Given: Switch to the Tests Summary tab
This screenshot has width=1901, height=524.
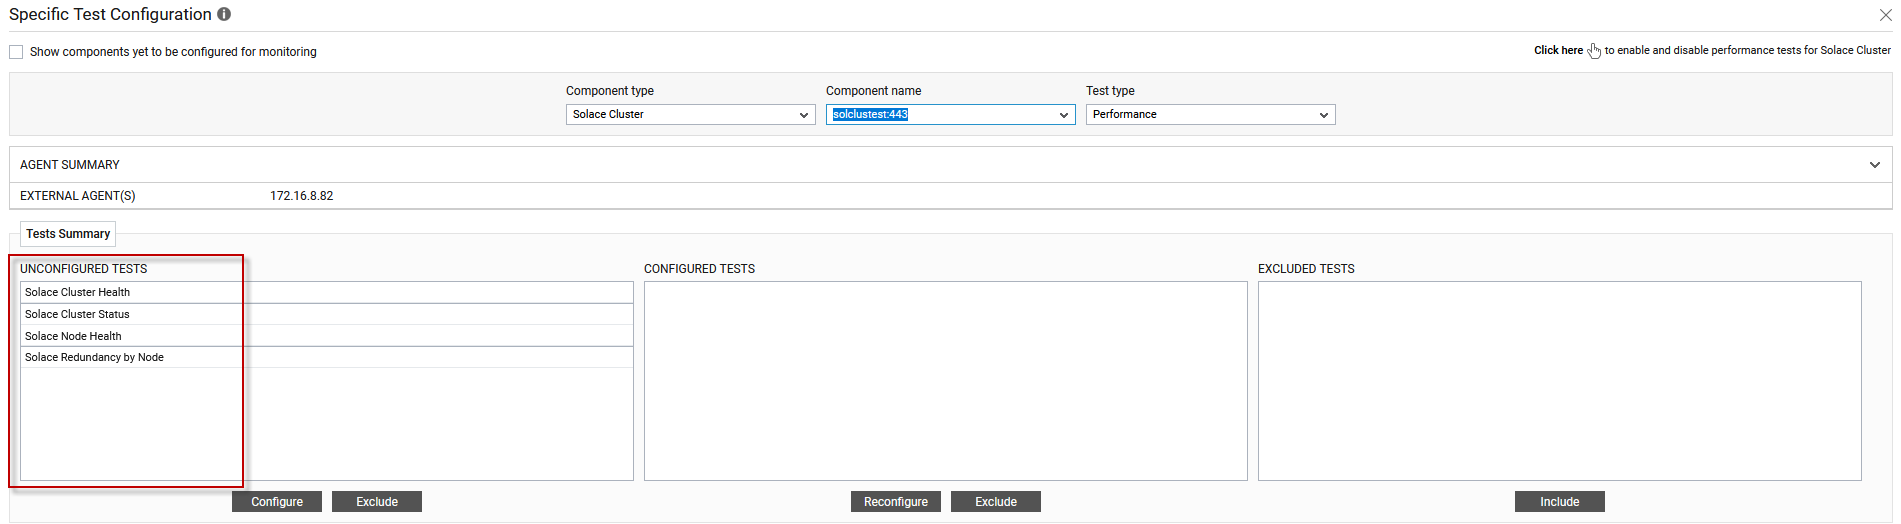Looking at the screenshot, I should tap(68, 234).
